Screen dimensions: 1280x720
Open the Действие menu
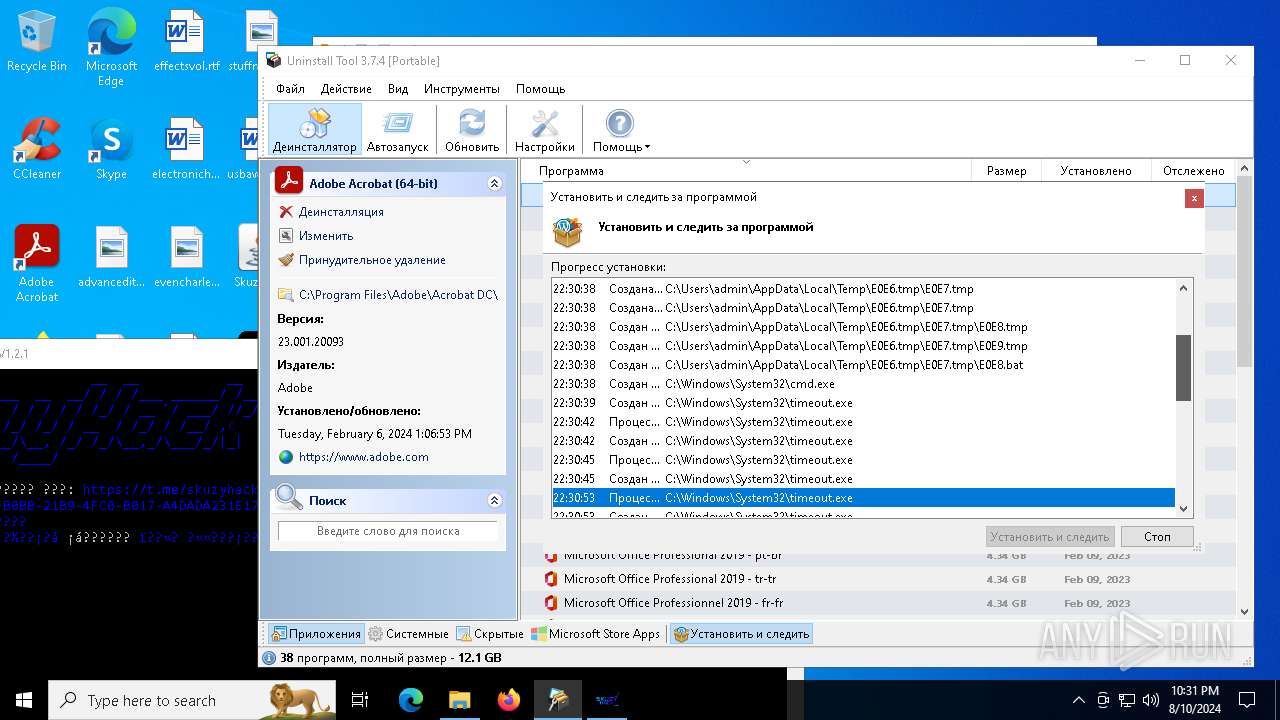point(346,89)
